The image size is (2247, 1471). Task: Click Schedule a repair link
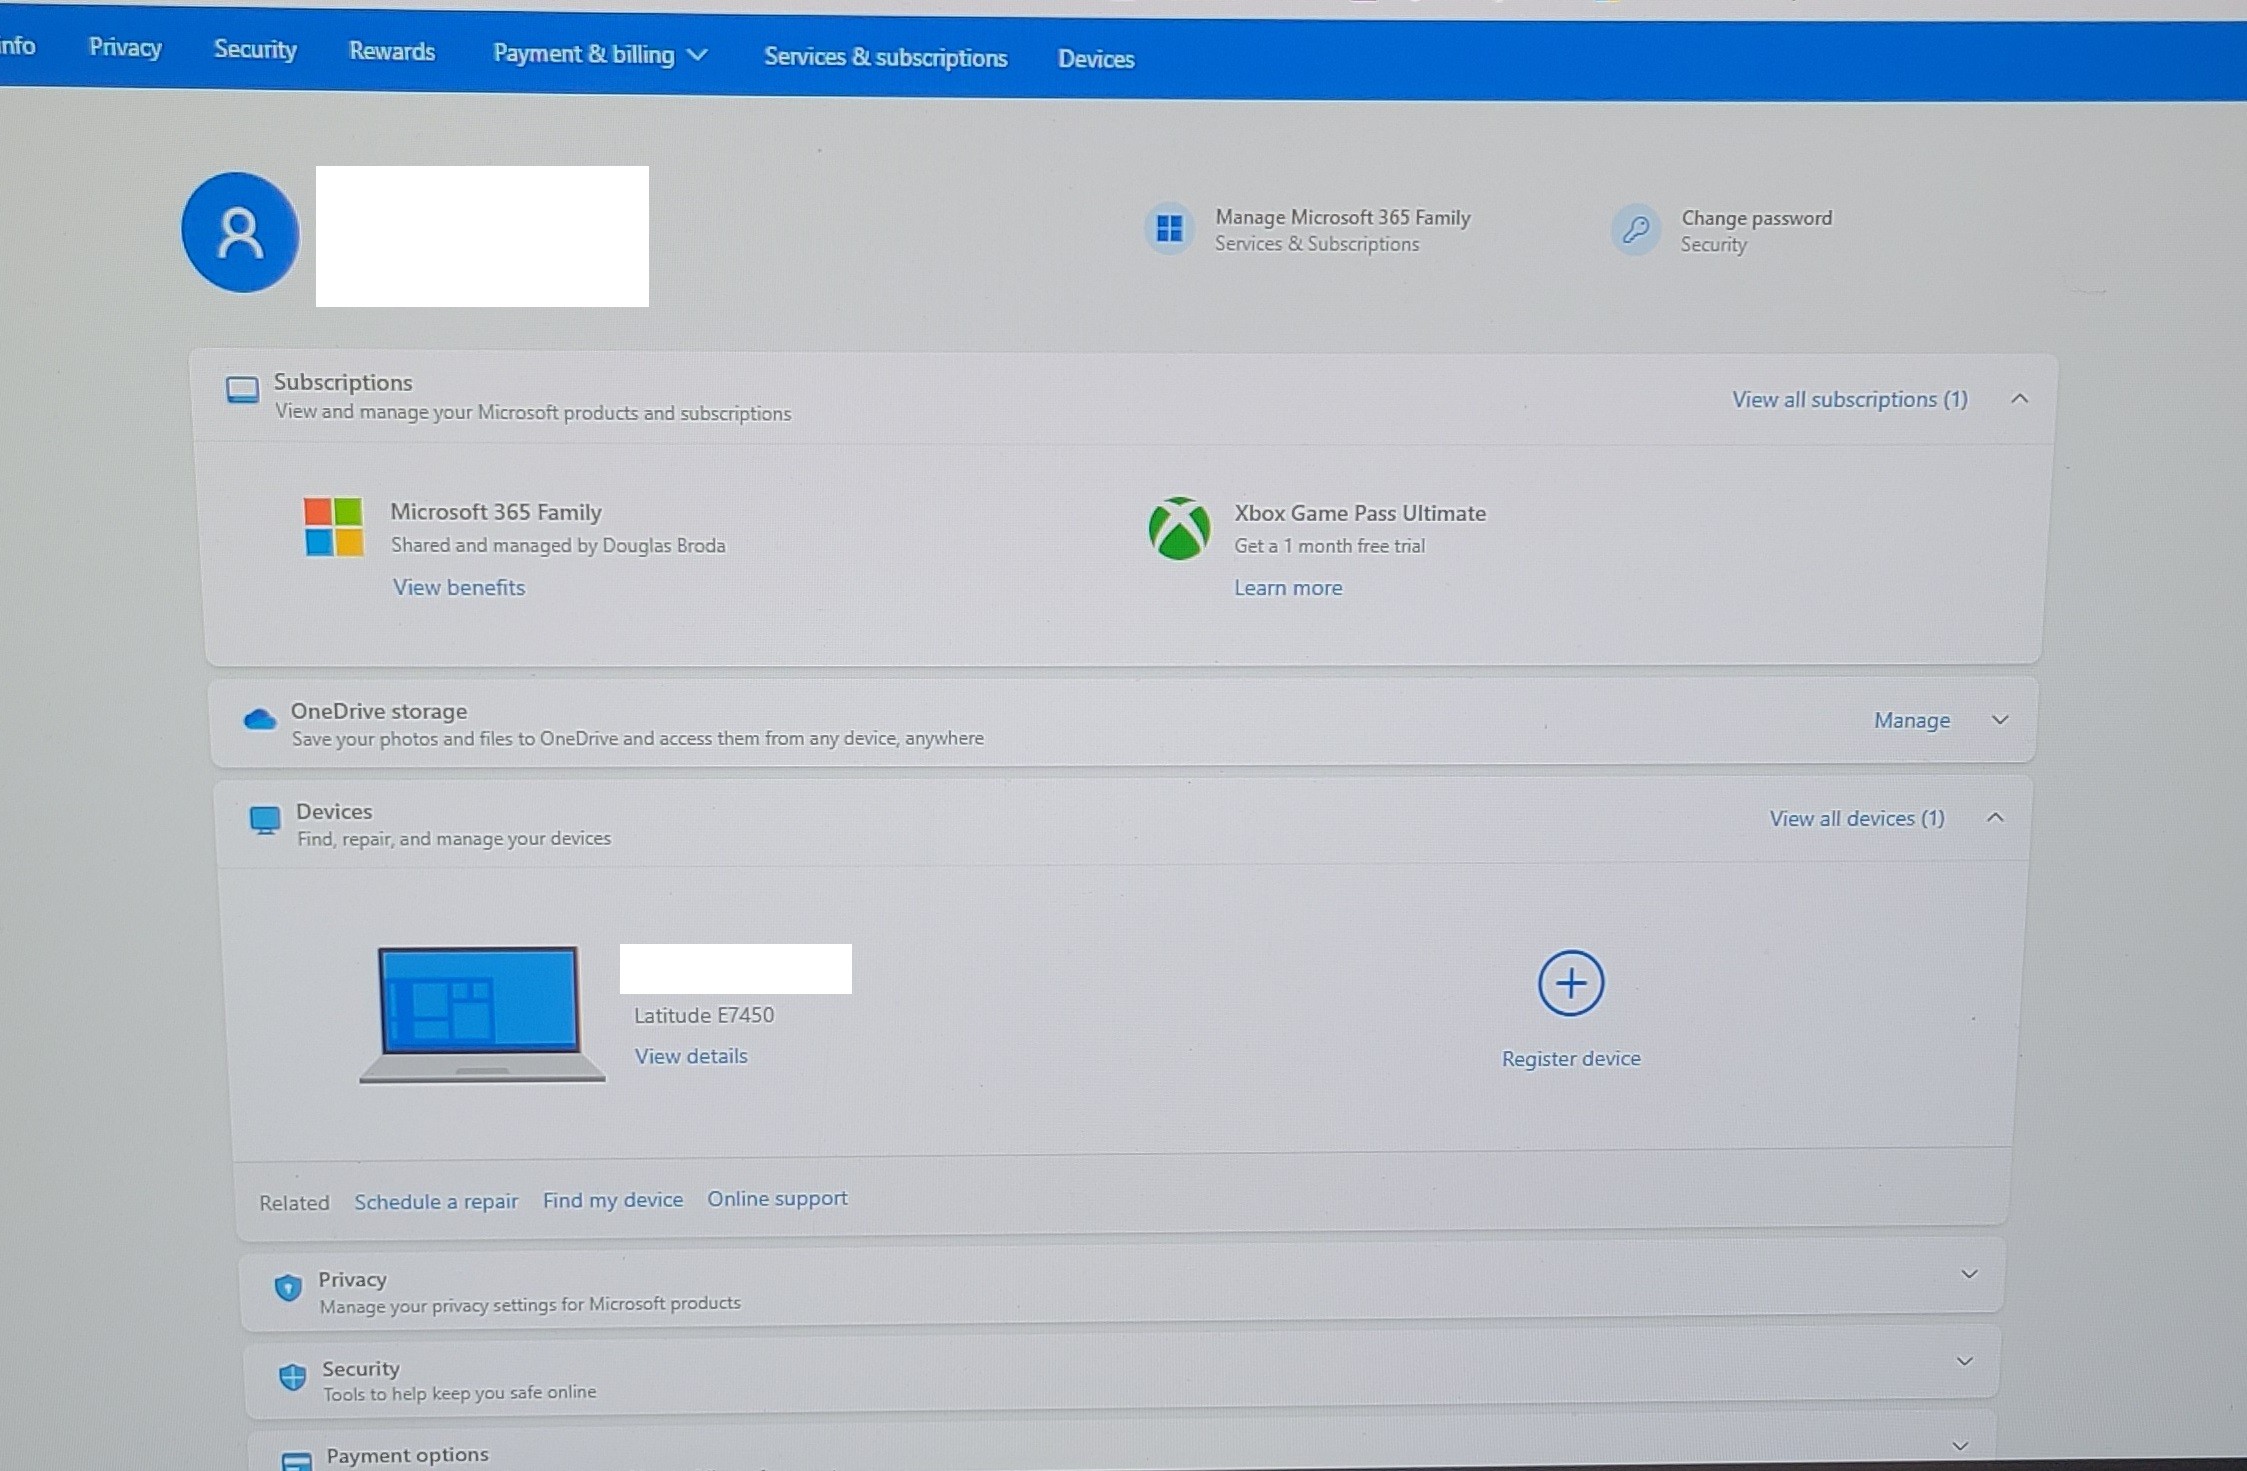coord(436,1201)
